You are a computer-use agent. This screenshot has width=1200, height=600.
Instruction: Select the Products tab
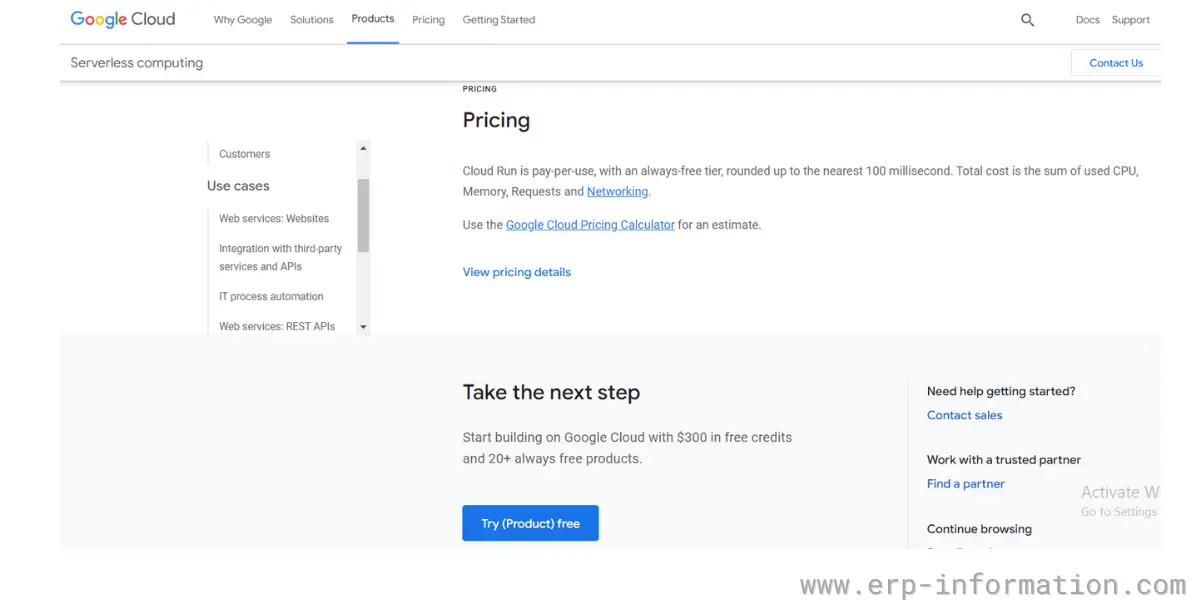[x=373, y=19]
